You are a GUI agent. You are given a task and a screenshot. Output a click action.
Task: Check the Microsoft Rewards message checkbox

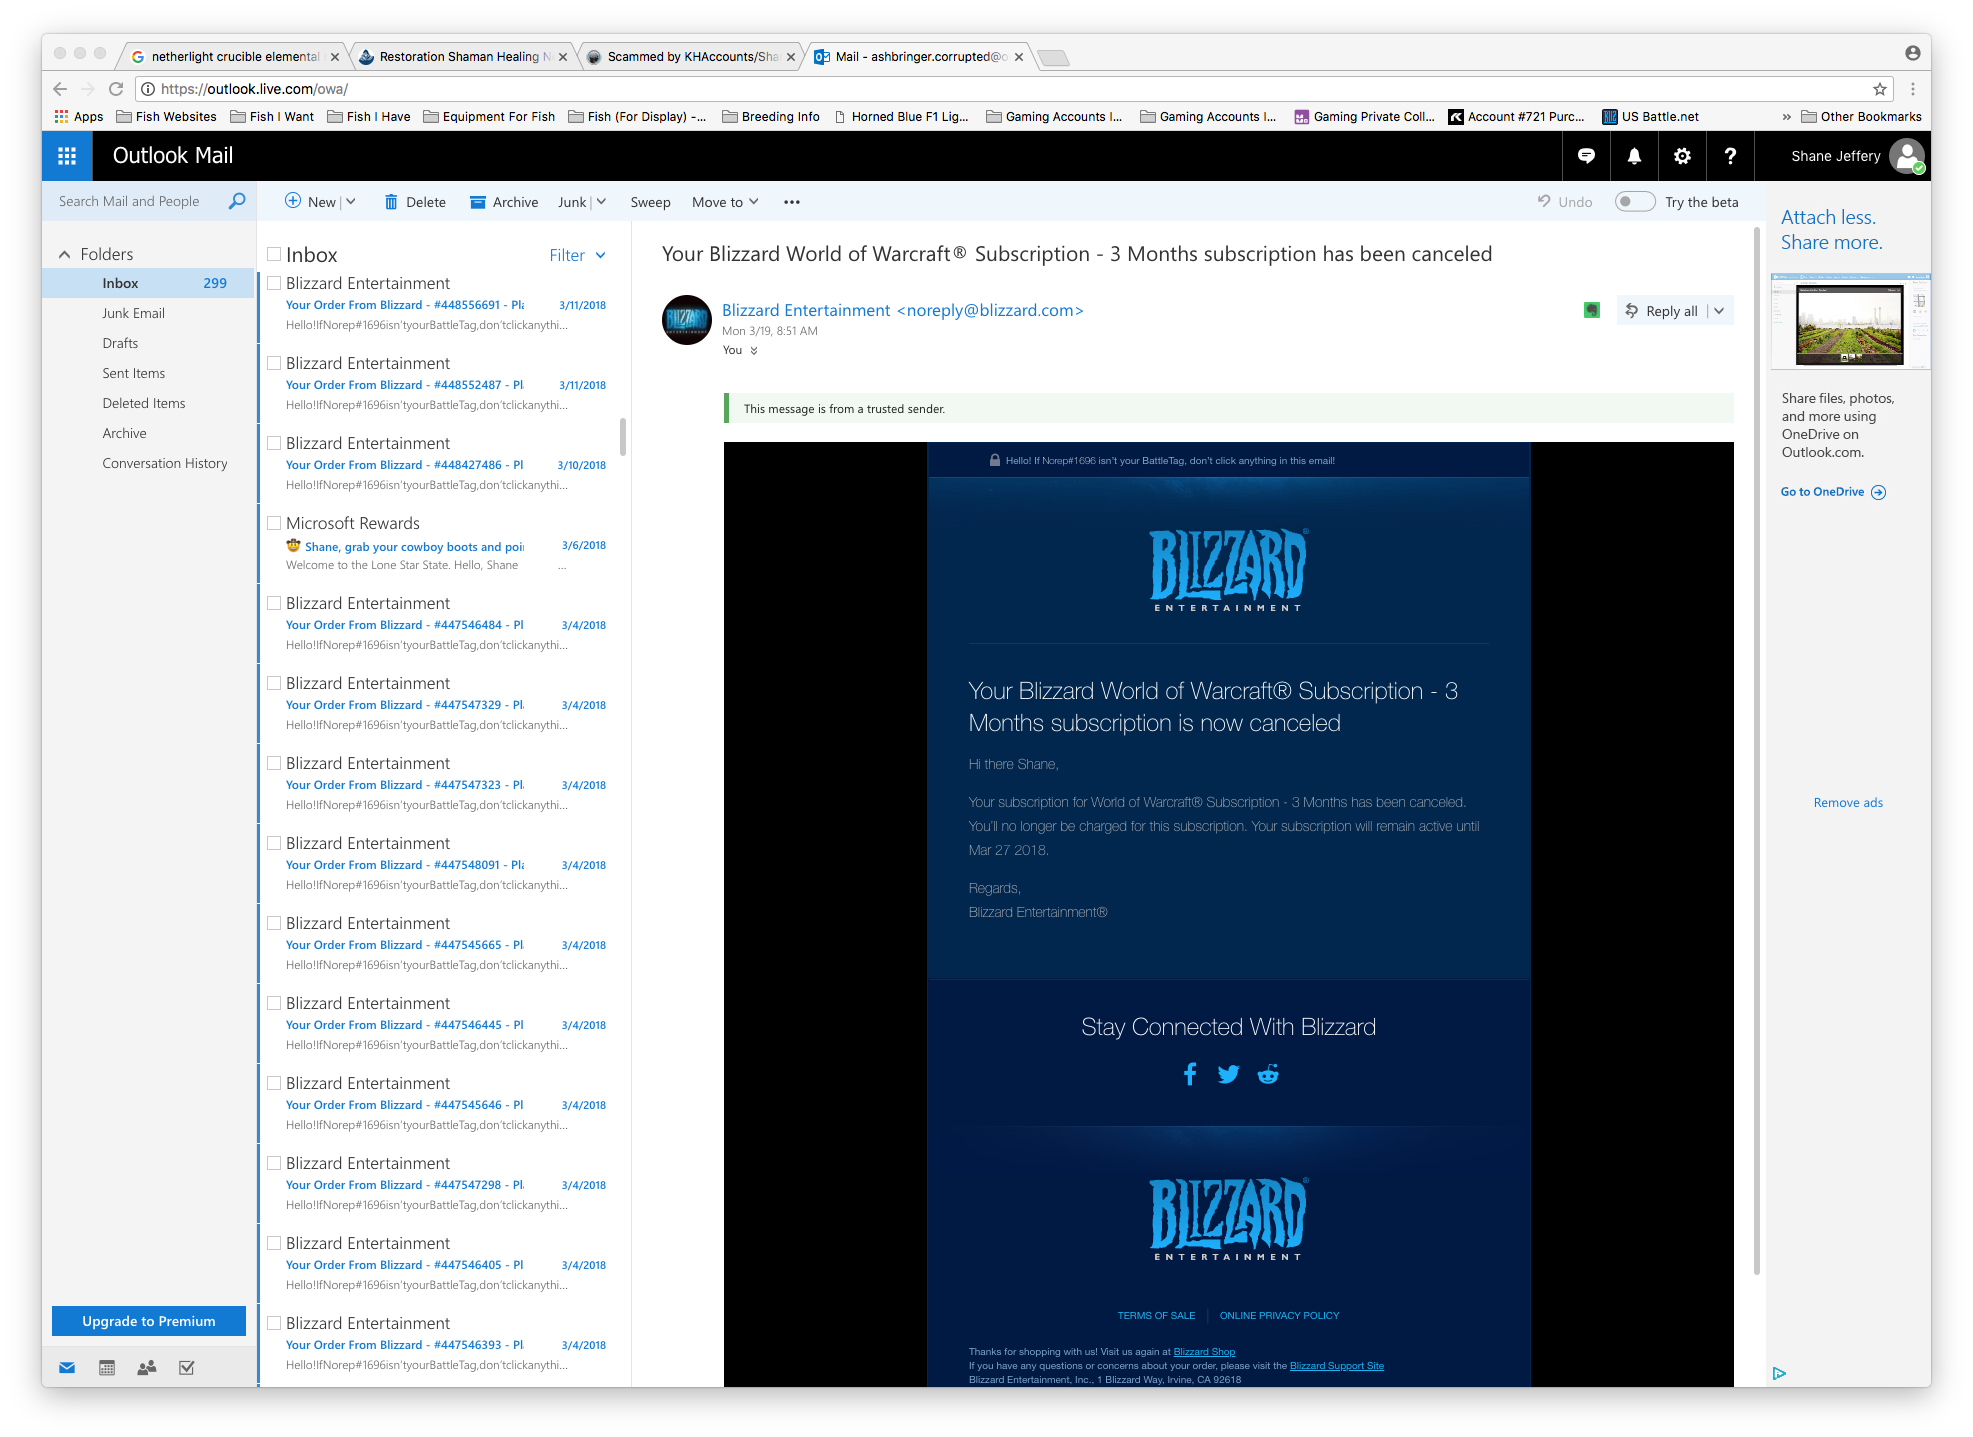coord(274,523)
